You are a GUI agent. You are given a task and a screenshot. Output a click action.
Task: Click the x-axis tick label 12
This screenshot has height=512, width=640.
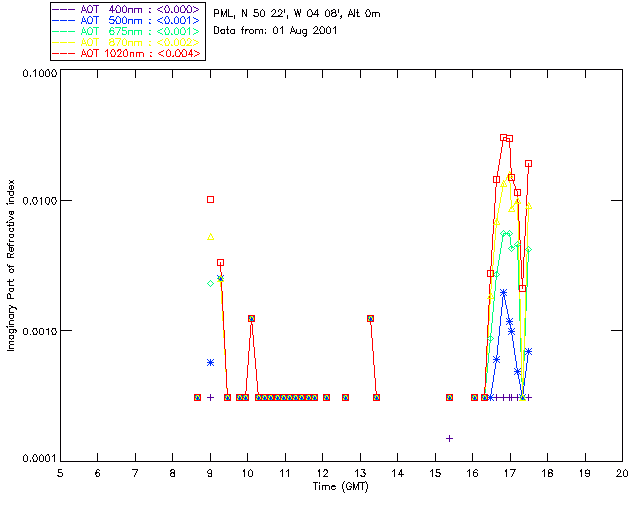tap(322, 473)
